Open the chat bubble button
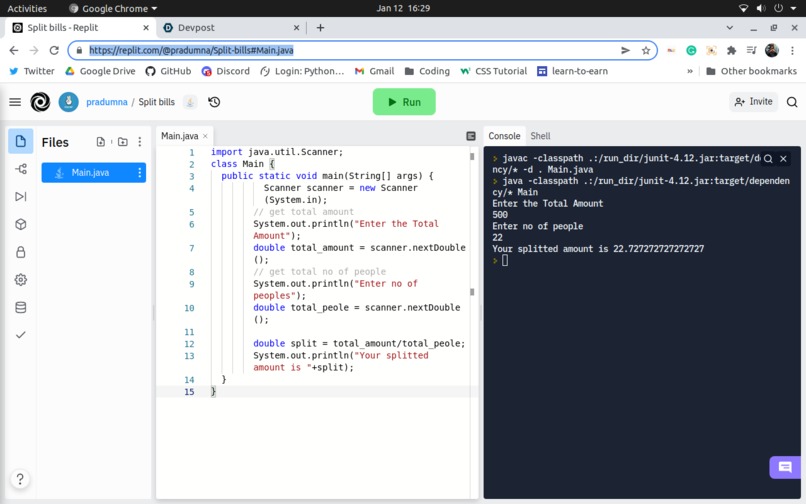806x504 pixels. [785, 467]
